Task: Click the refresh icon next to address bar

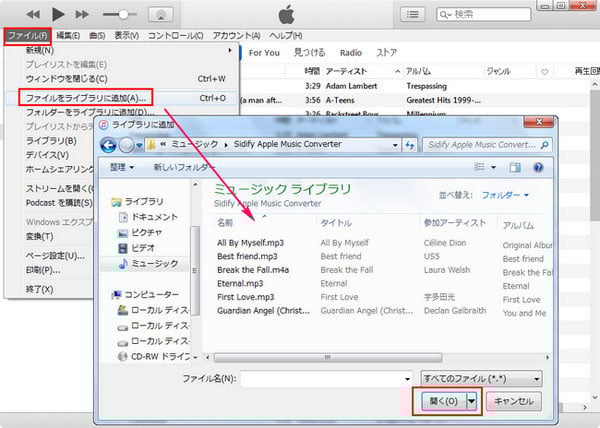Action: [409, 145]
